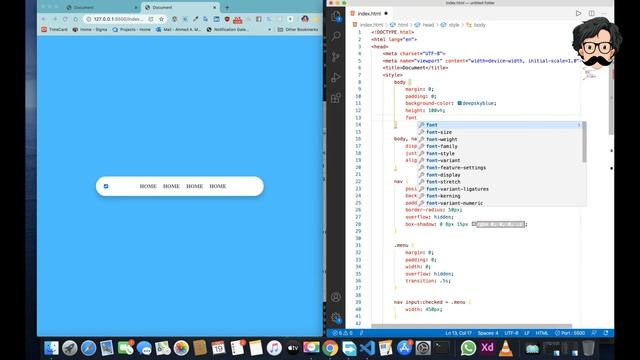This screenshot has height=360, width=640.
Task: Choose font-size from the suggestion list
Action: point(439,132)
